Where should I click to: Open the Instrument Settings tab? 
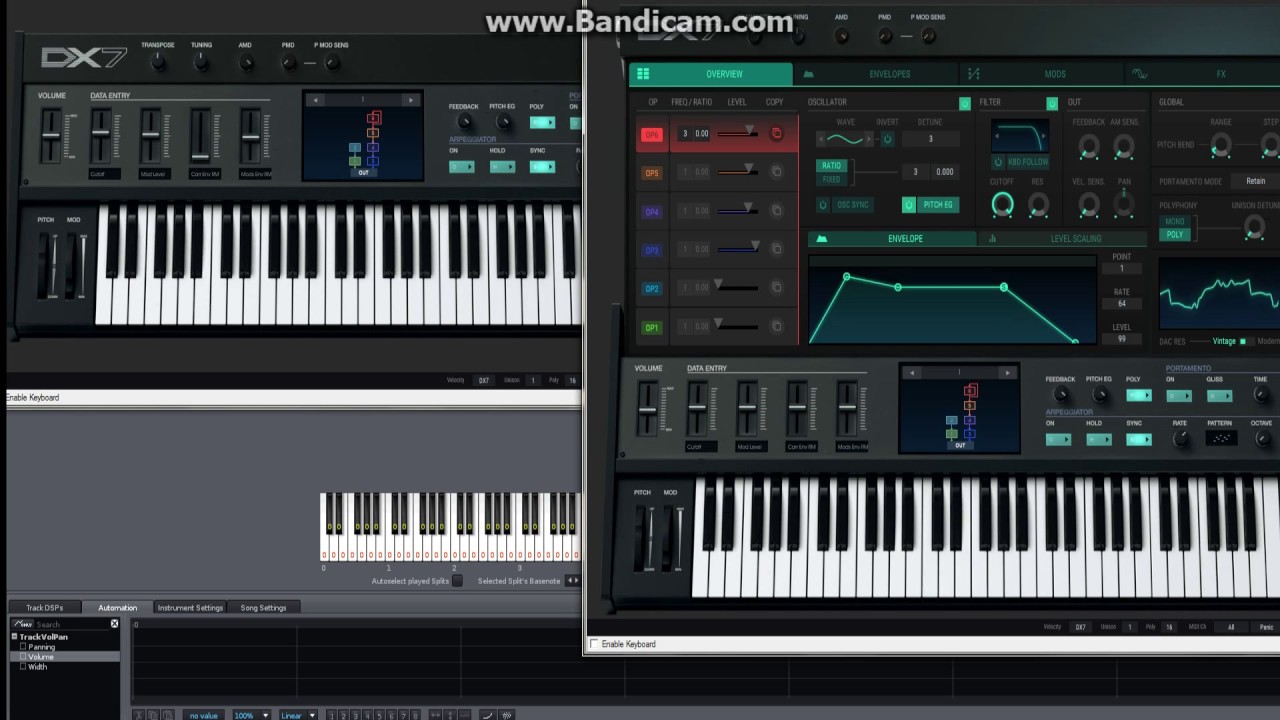coord(190,608)
